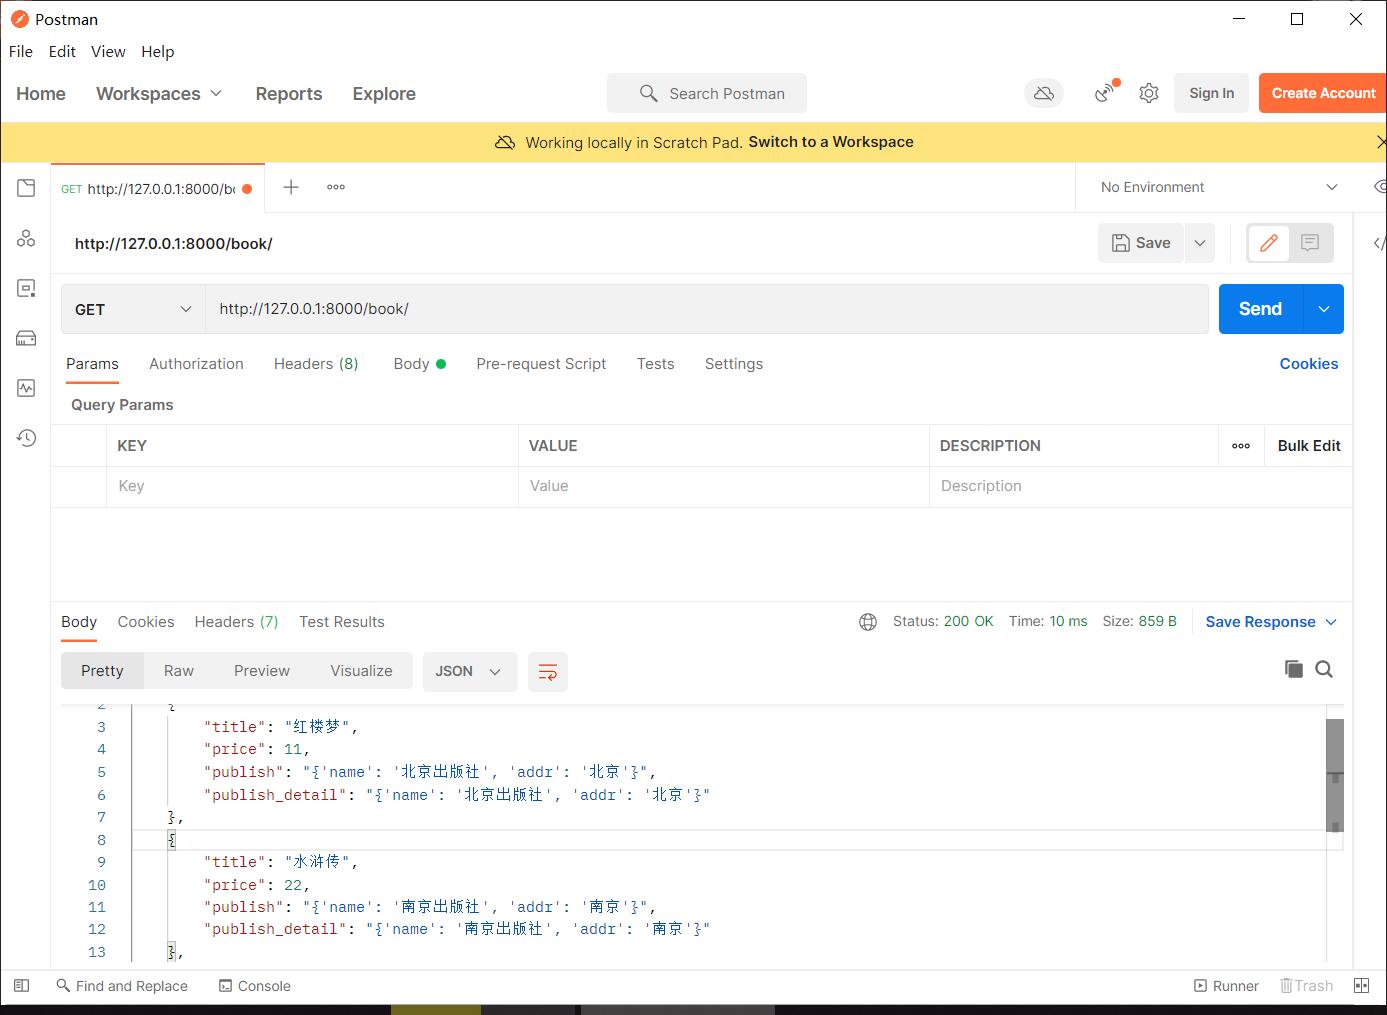This screenshot has width=1387, height=1015.
Task: Switch to the request Headers (8) tab
Action: 316,364
